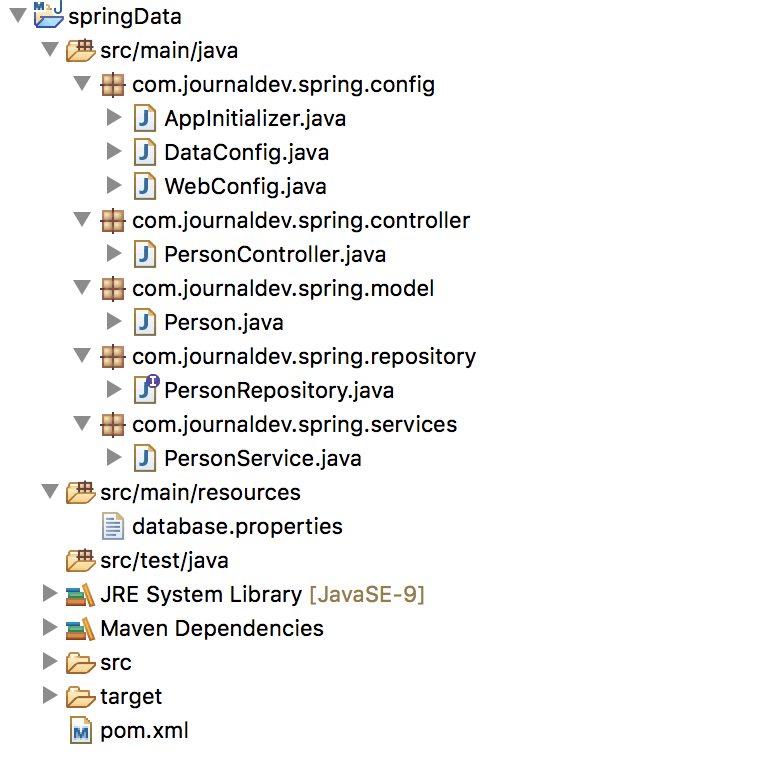Click the Maven Dependencies library icon

(x=80, y=628)
